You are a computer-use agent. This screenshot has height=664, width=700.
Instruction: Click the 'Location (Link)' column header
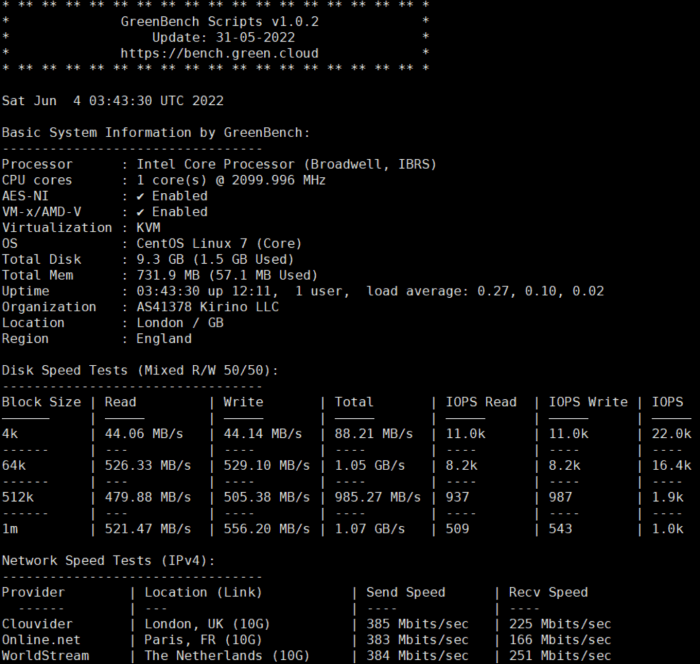(203, 593)
